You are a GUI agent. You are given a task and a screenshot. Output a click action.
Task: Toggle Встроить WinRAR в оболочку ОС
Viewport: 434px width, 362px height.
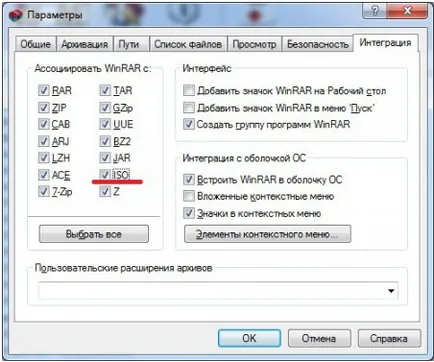(x=189, y=180)
